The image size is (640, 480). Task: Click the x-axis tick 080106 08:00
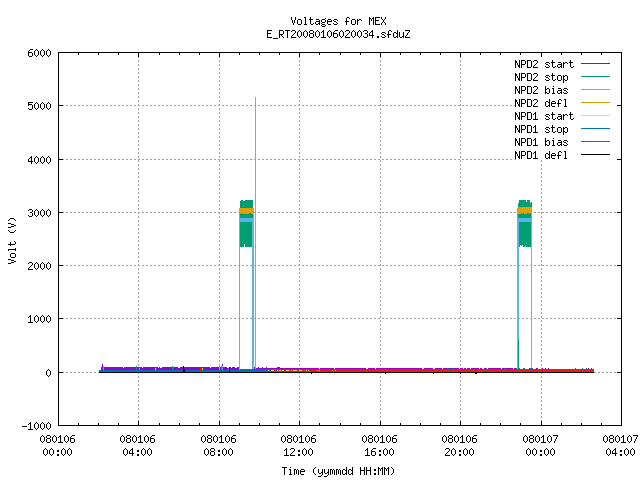218,446
